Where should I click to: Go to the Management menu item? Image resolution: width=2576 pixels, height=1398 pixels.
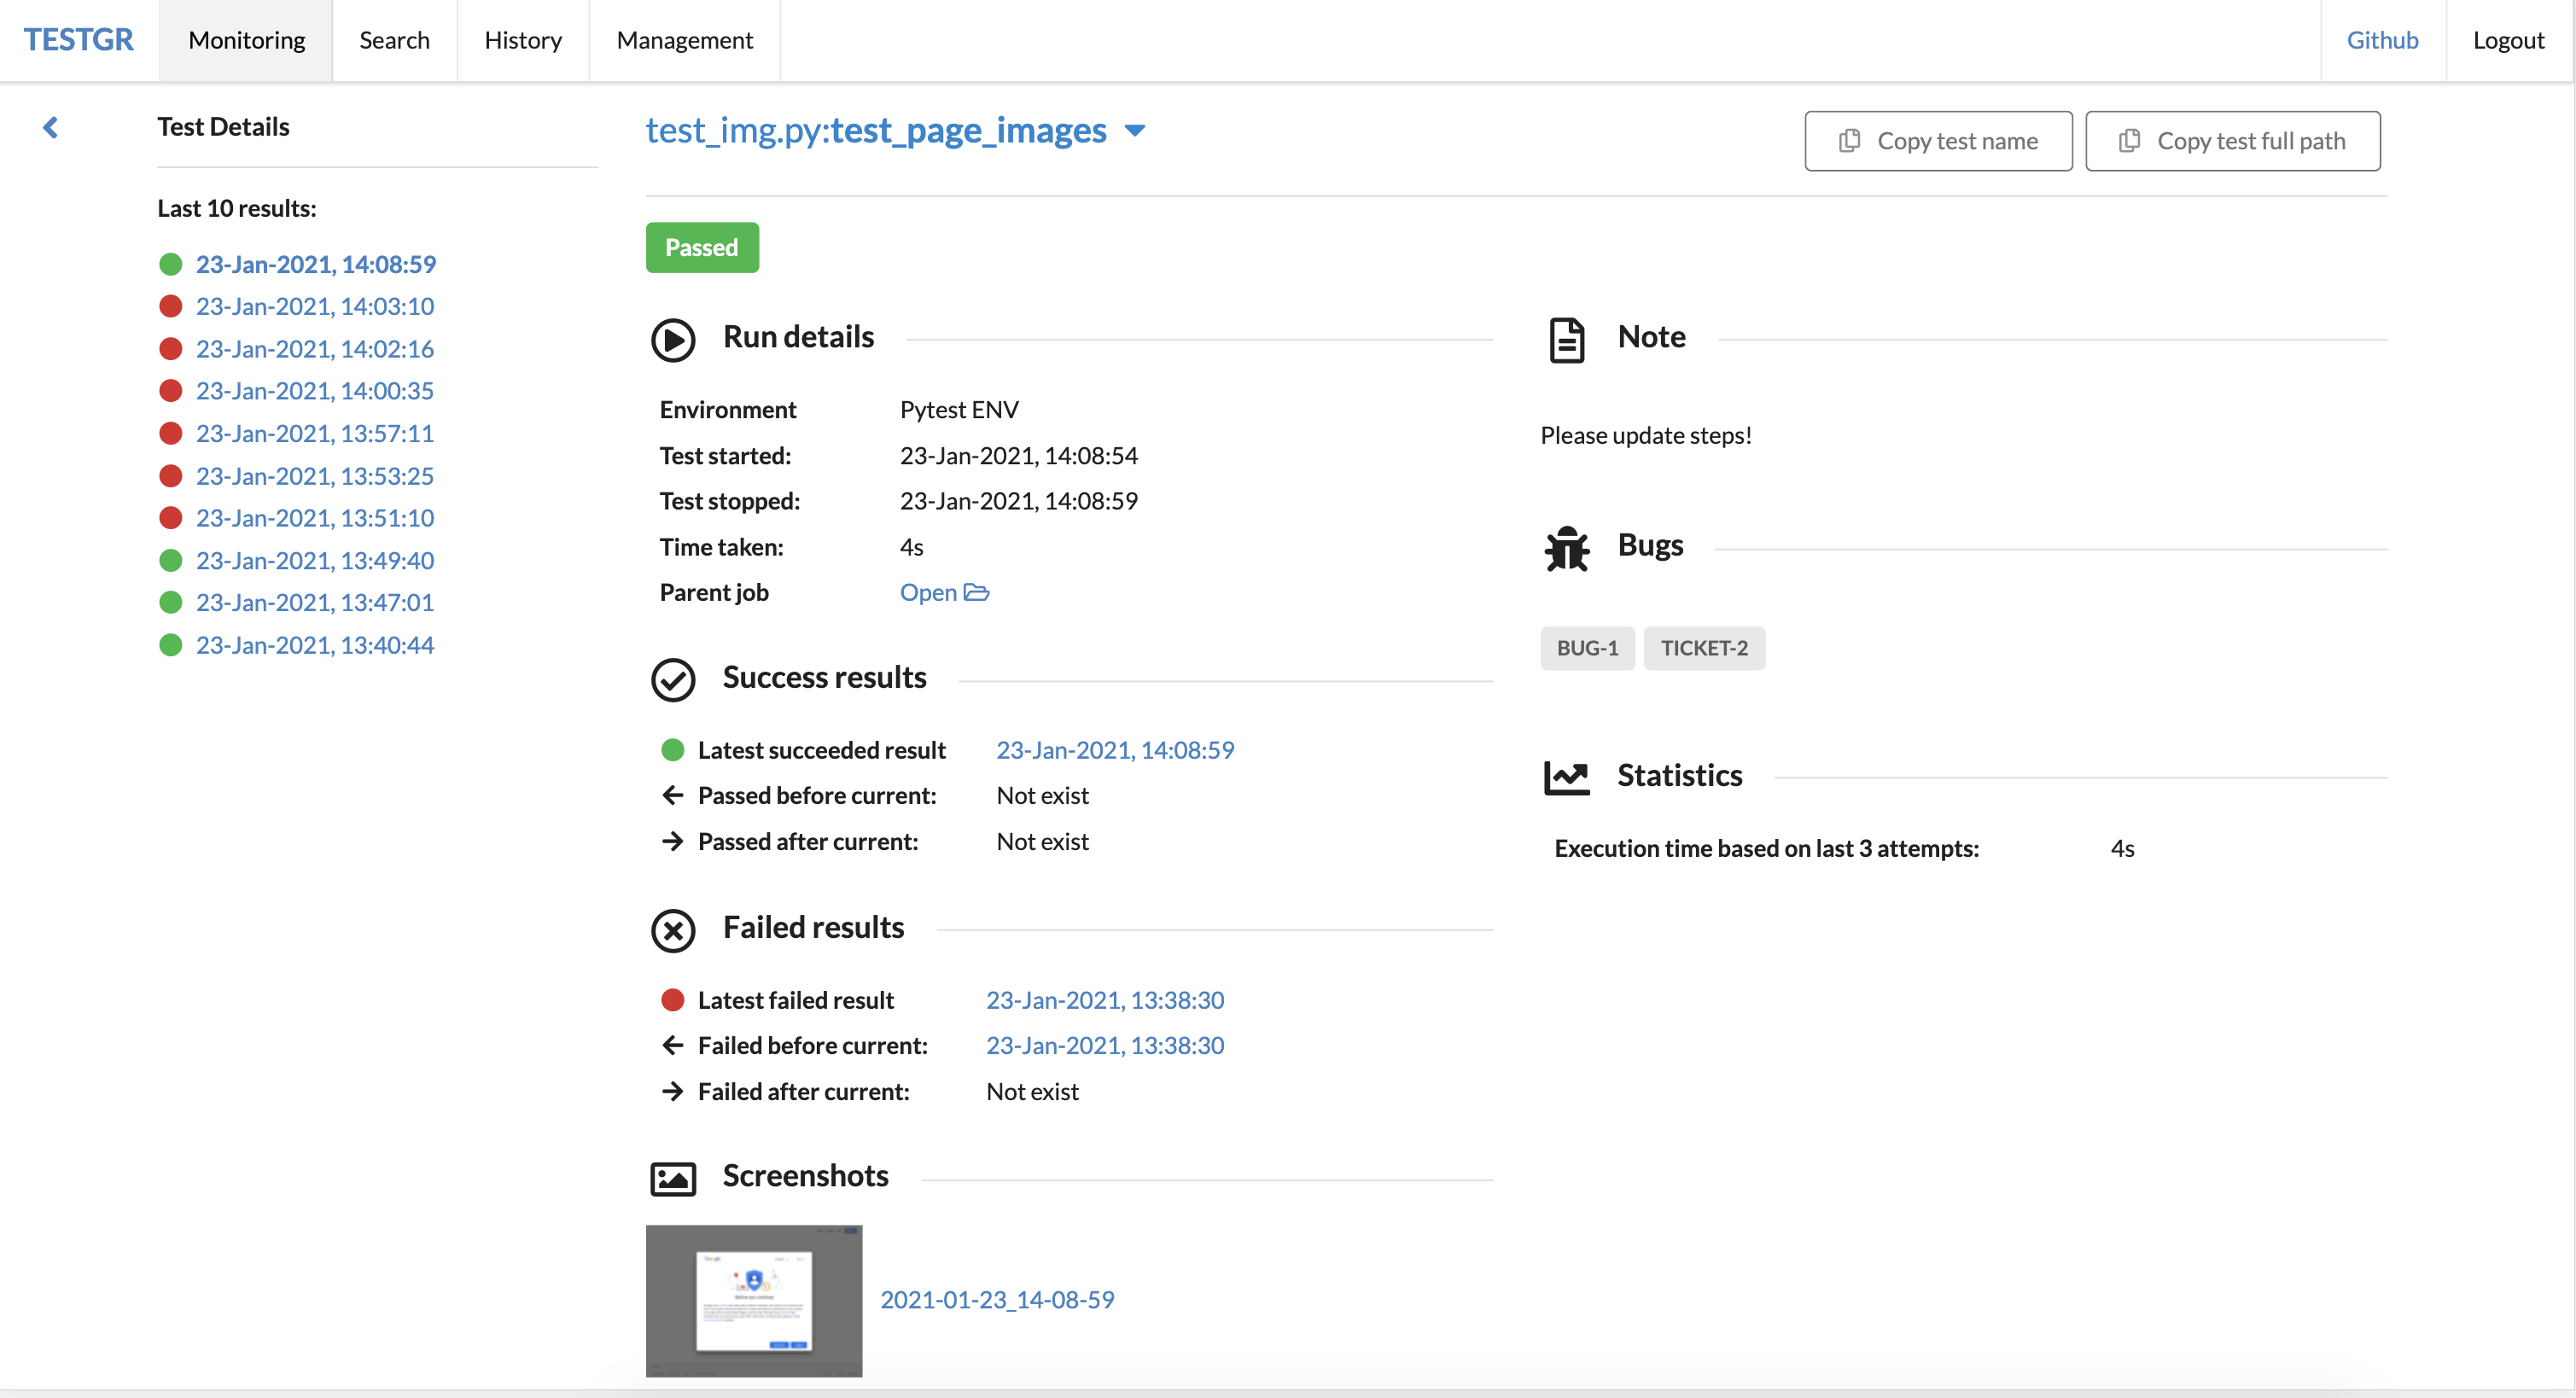coord(684,40)
